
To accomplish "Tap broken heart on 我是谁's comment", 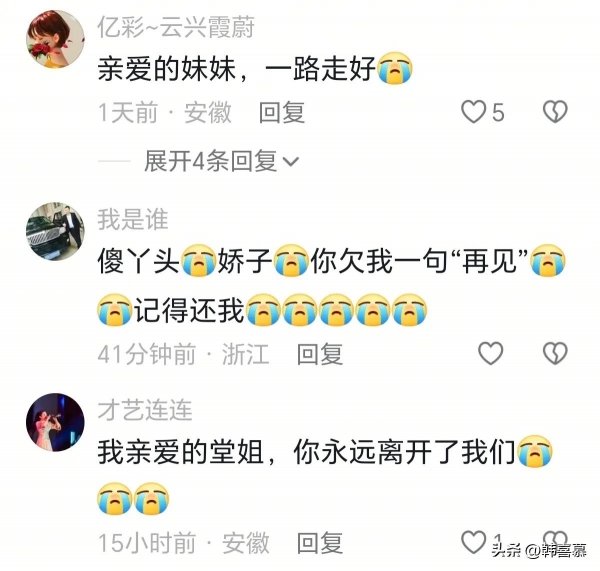I will coord(555,353).
